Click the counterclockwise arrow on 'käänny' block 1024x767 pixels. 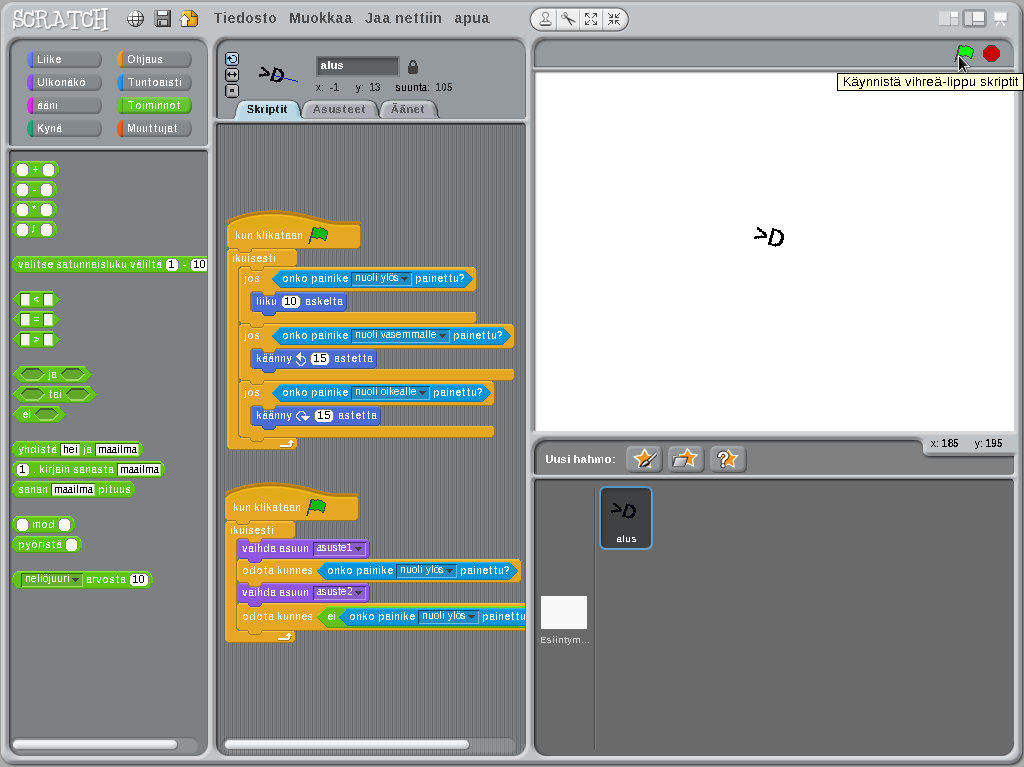click(301, 359)
